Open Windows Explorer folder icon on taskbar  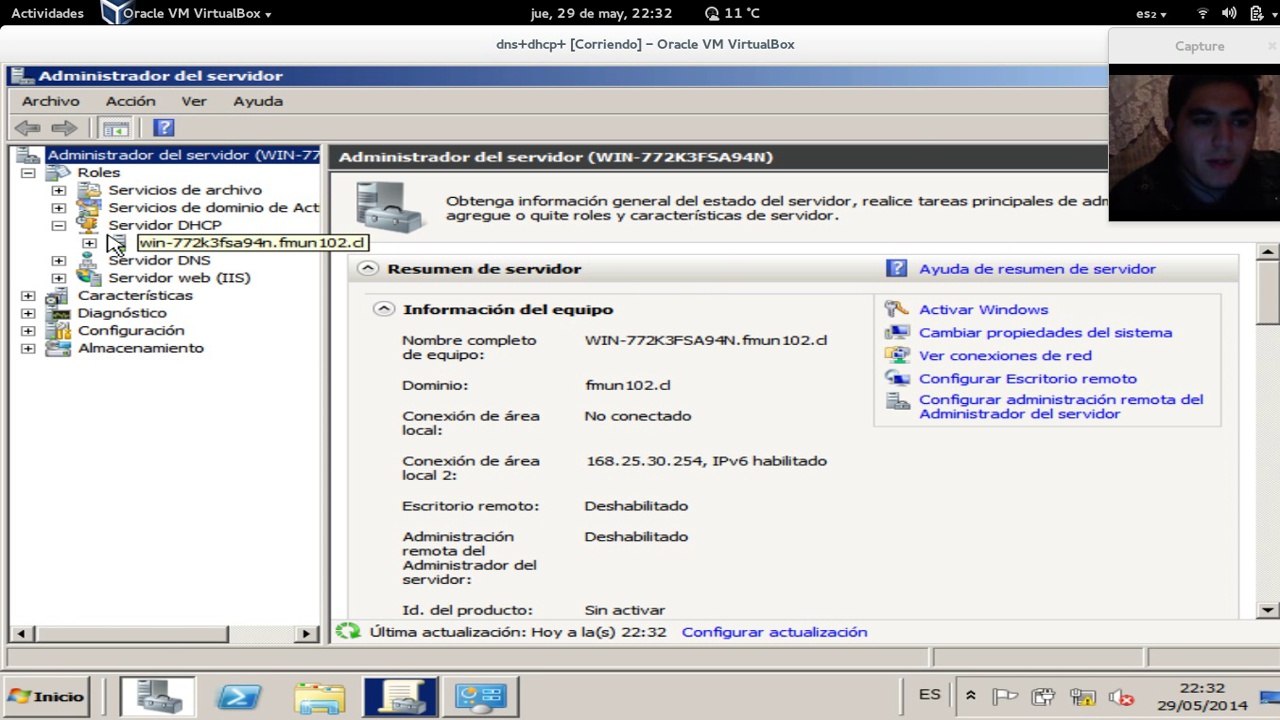(x=320, y=697)
